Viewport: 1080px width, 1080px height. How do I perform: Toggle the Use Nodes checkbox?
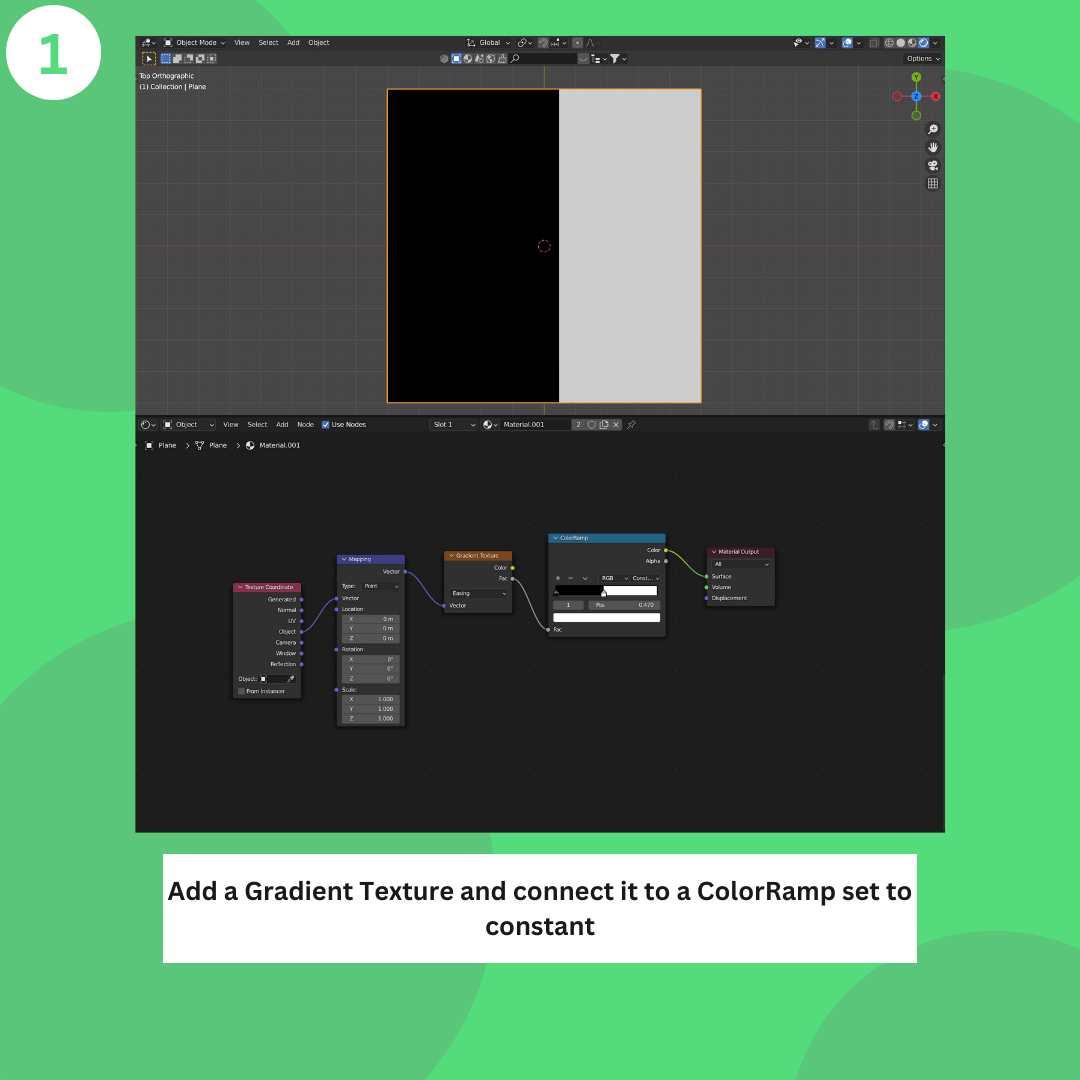[x=325, y=424]
